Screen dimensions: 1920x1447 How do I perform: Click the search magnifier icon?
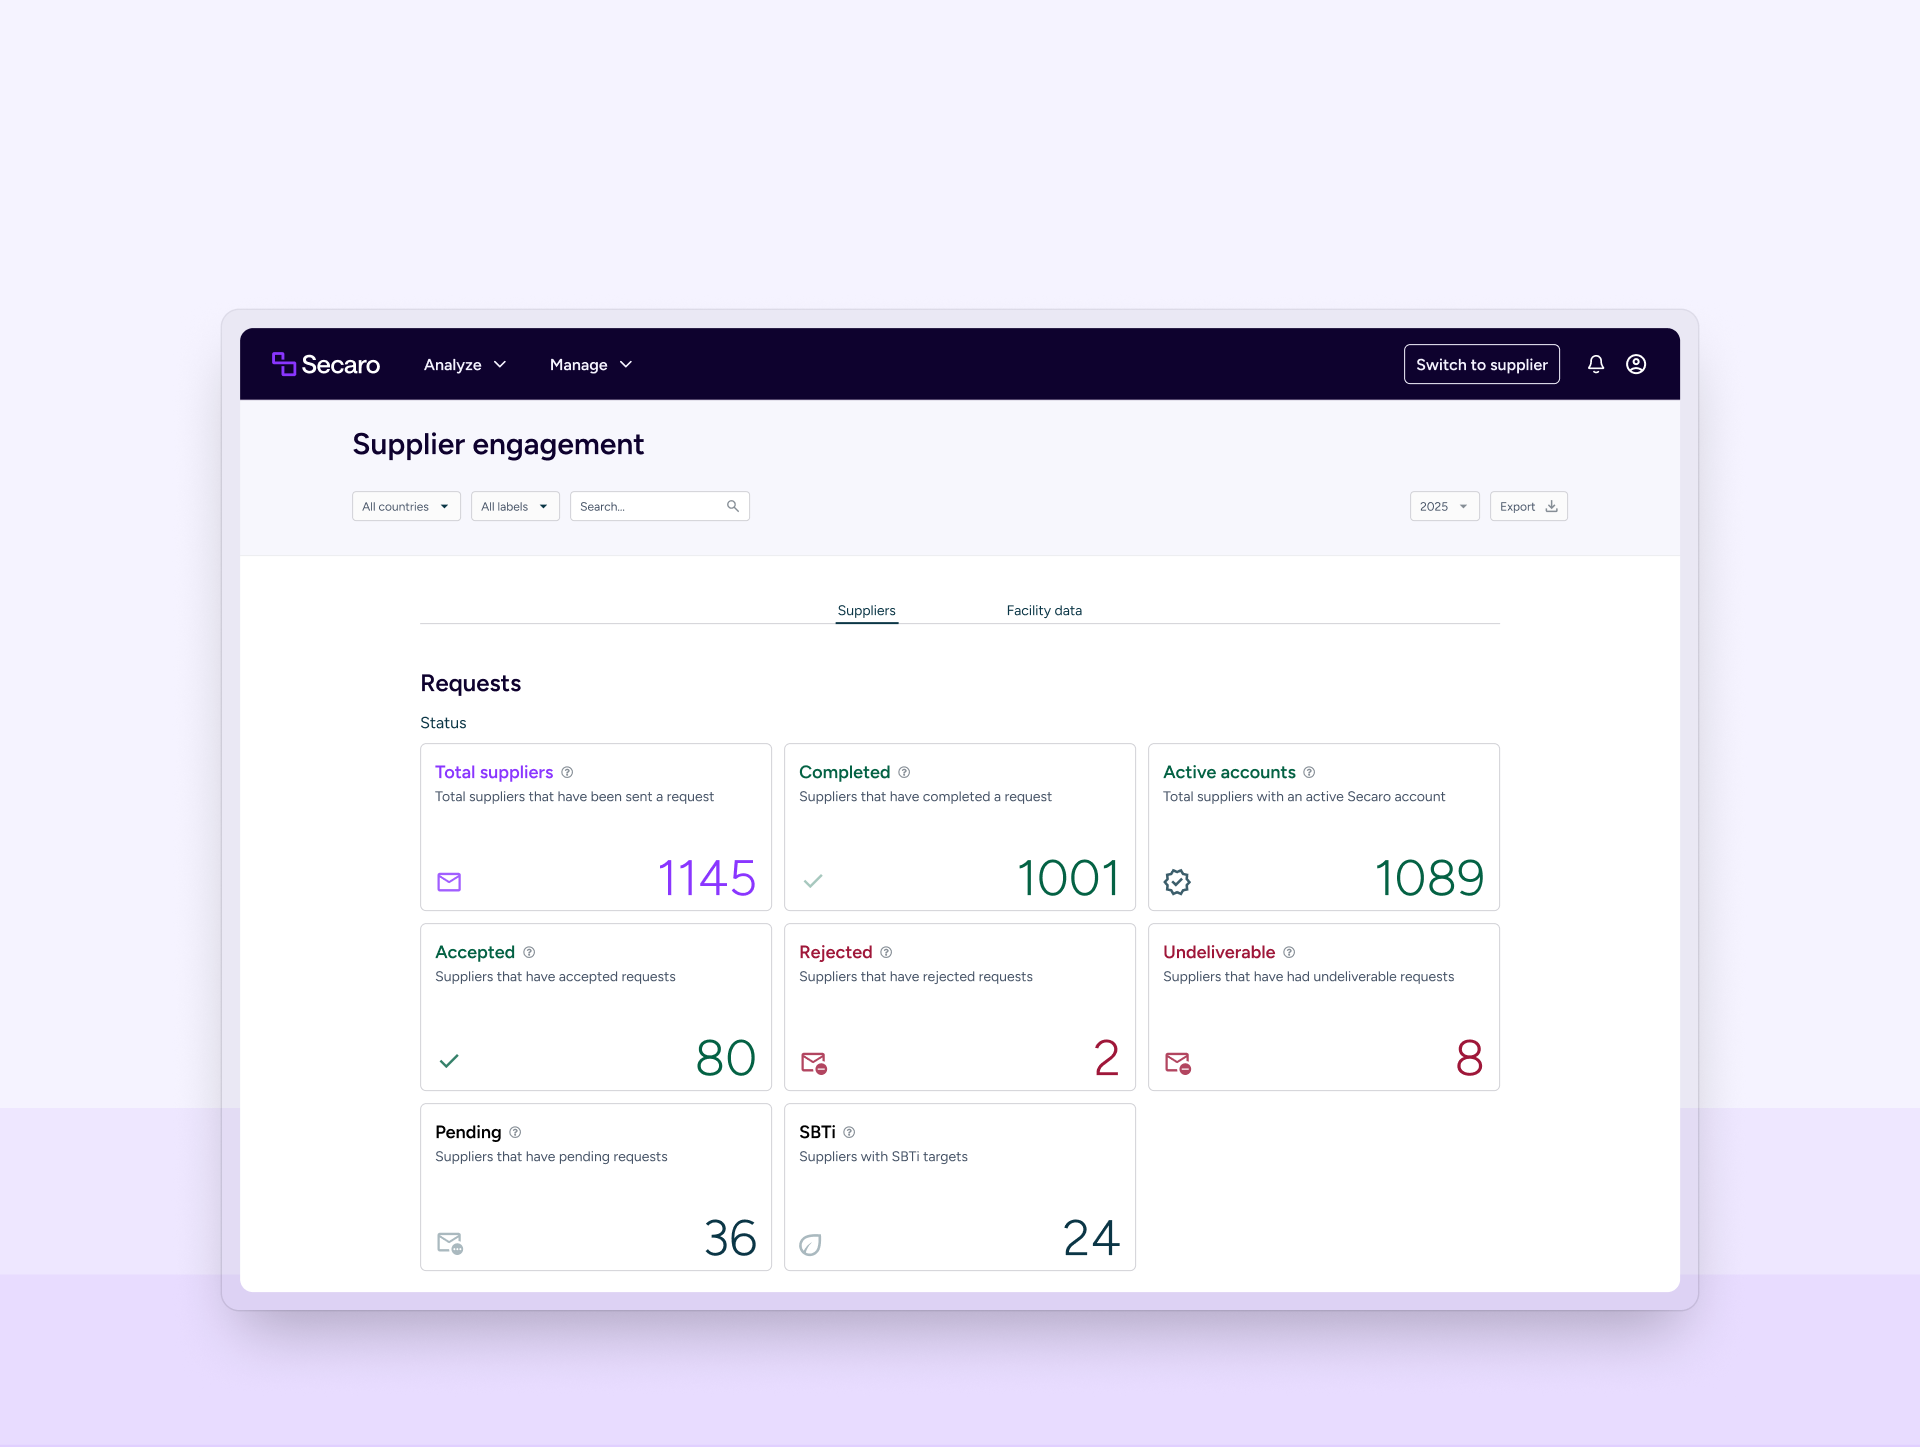tap(733, 506)
